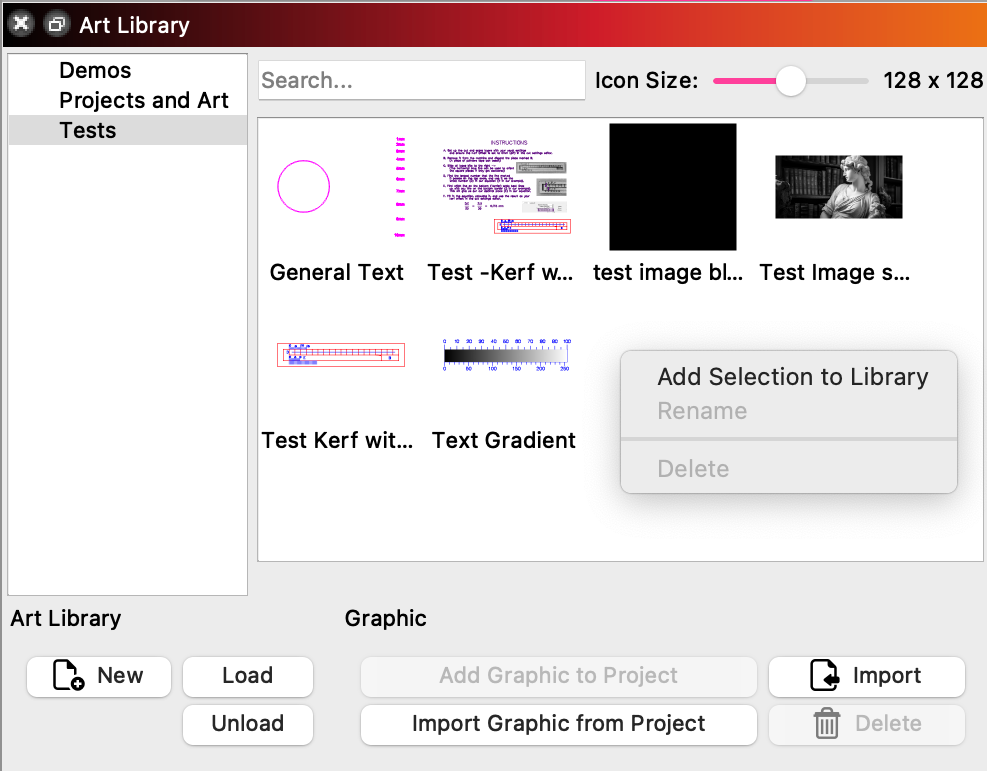This screenshot has height=771, width=987.
Task: Select the Test Image s statue thumbnail
Action: pos(838,187)
